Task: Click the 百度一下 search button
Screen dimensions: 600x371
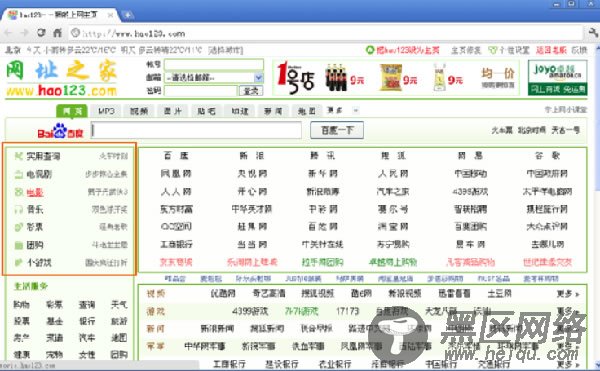Action: [337, 130]
